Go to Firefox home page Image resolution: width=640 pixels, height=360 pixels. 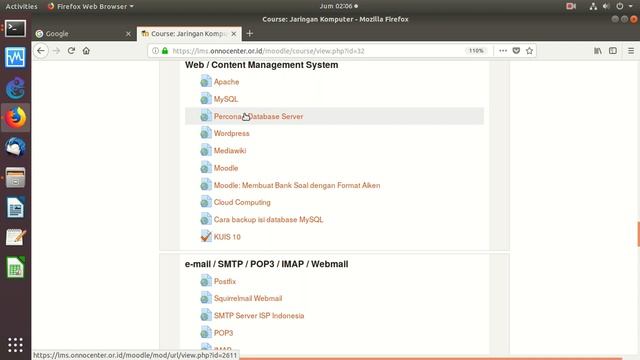(86, 51)
